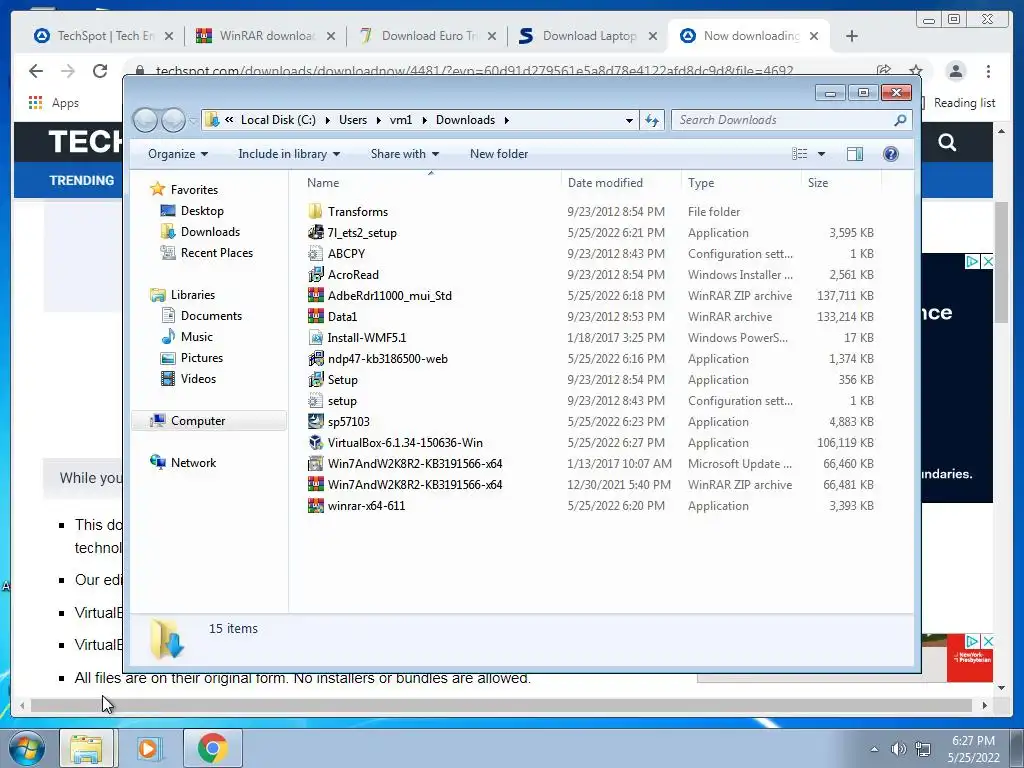This screenshot has height=768, width=1024.
Task: Click the search magnifier in Explorer
Action: coord(900,120)
